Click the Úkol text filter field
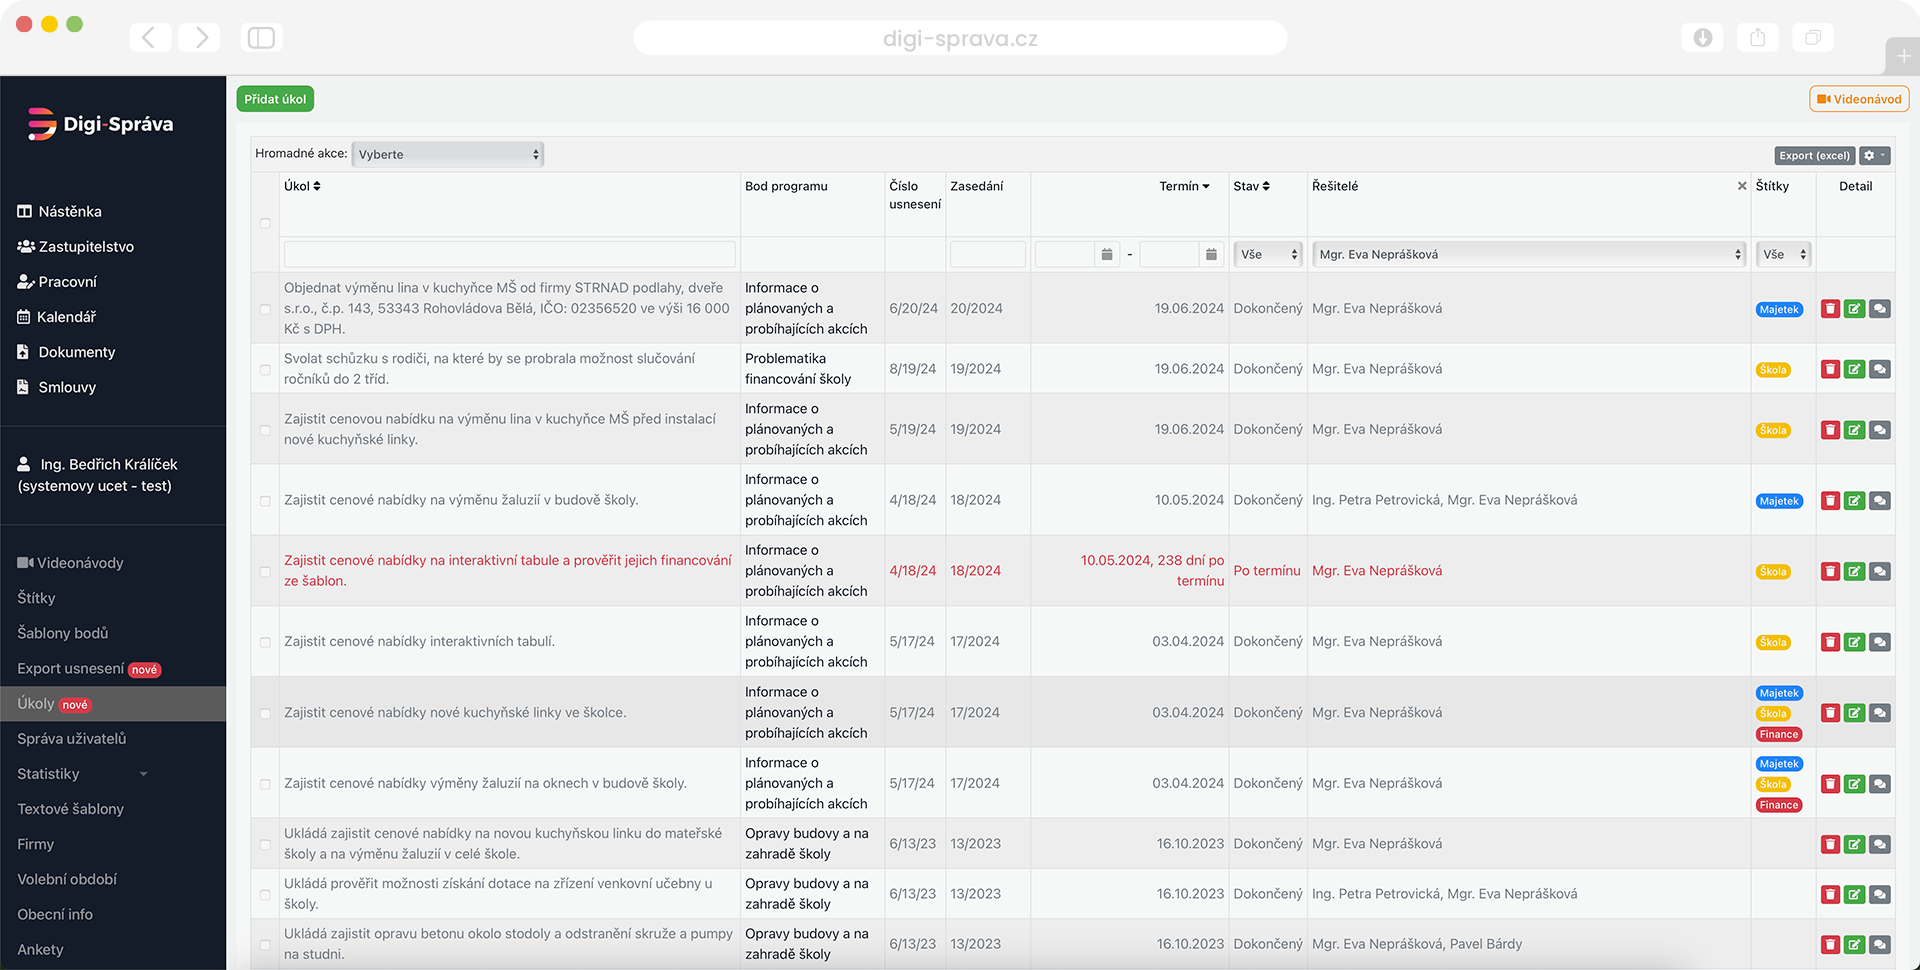Image resolution: width=1920 pixels, height=970 pixels. click(x=509, y=255)
